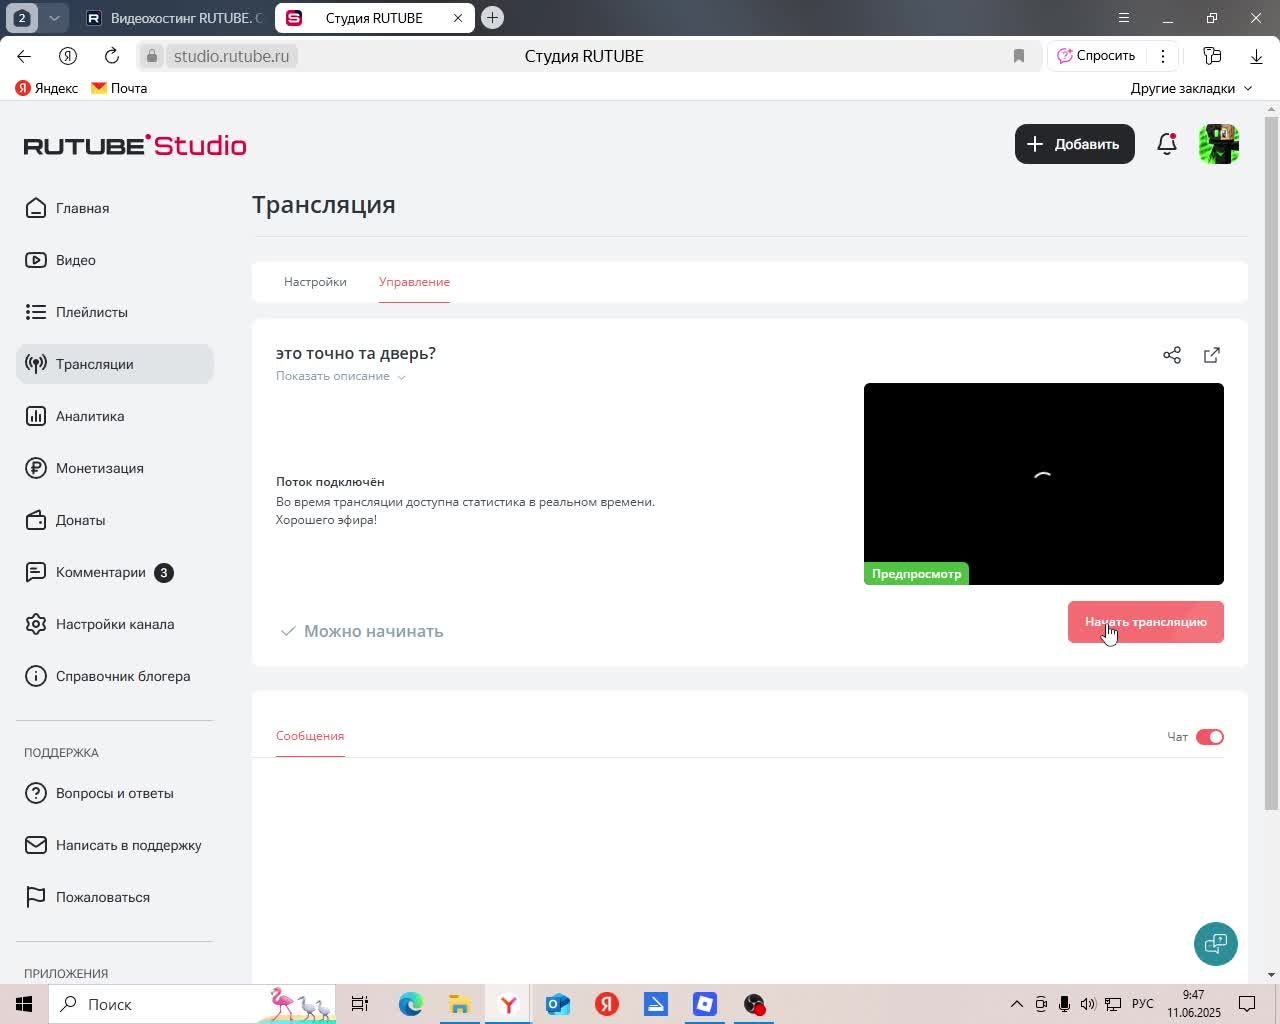Open a new browser tab

coord(492,17)
